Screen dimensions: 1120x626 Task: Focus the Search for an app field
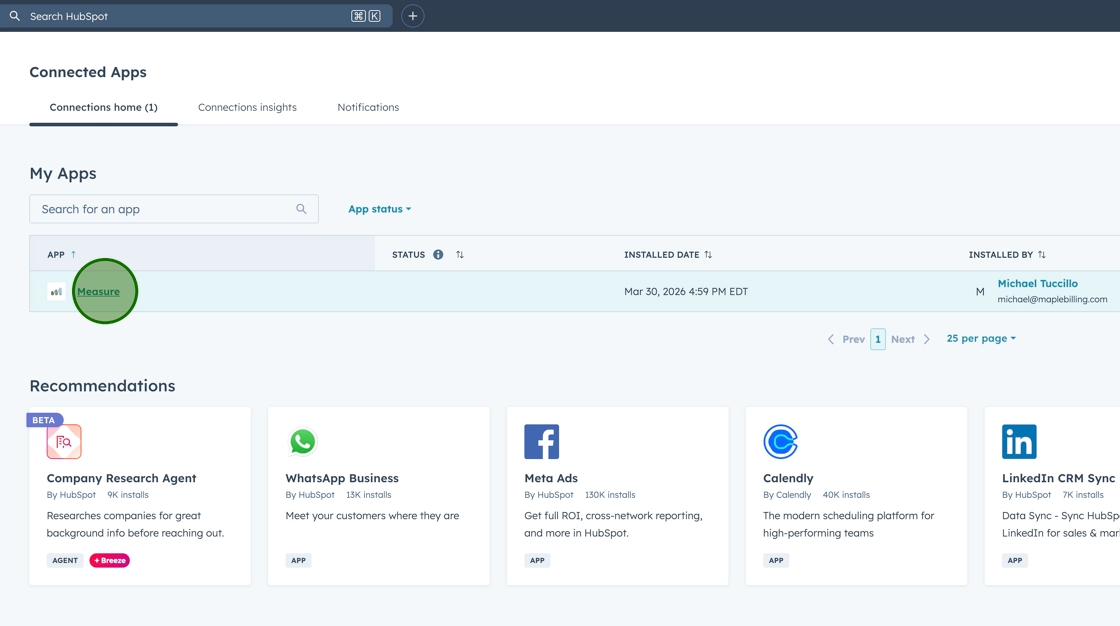pyautogui.click(x=165, y=209)
